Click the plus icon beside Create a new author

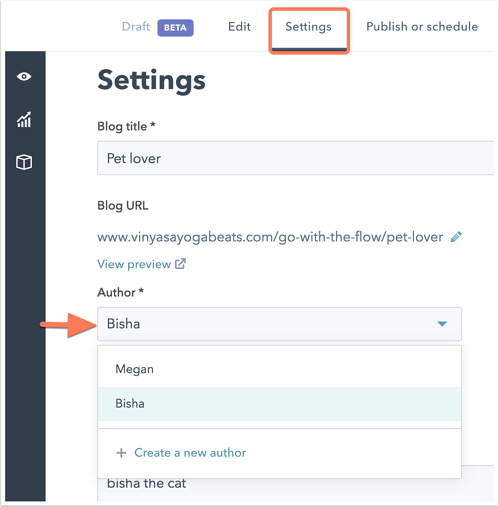pyautogui.click(x=121, y=453)
